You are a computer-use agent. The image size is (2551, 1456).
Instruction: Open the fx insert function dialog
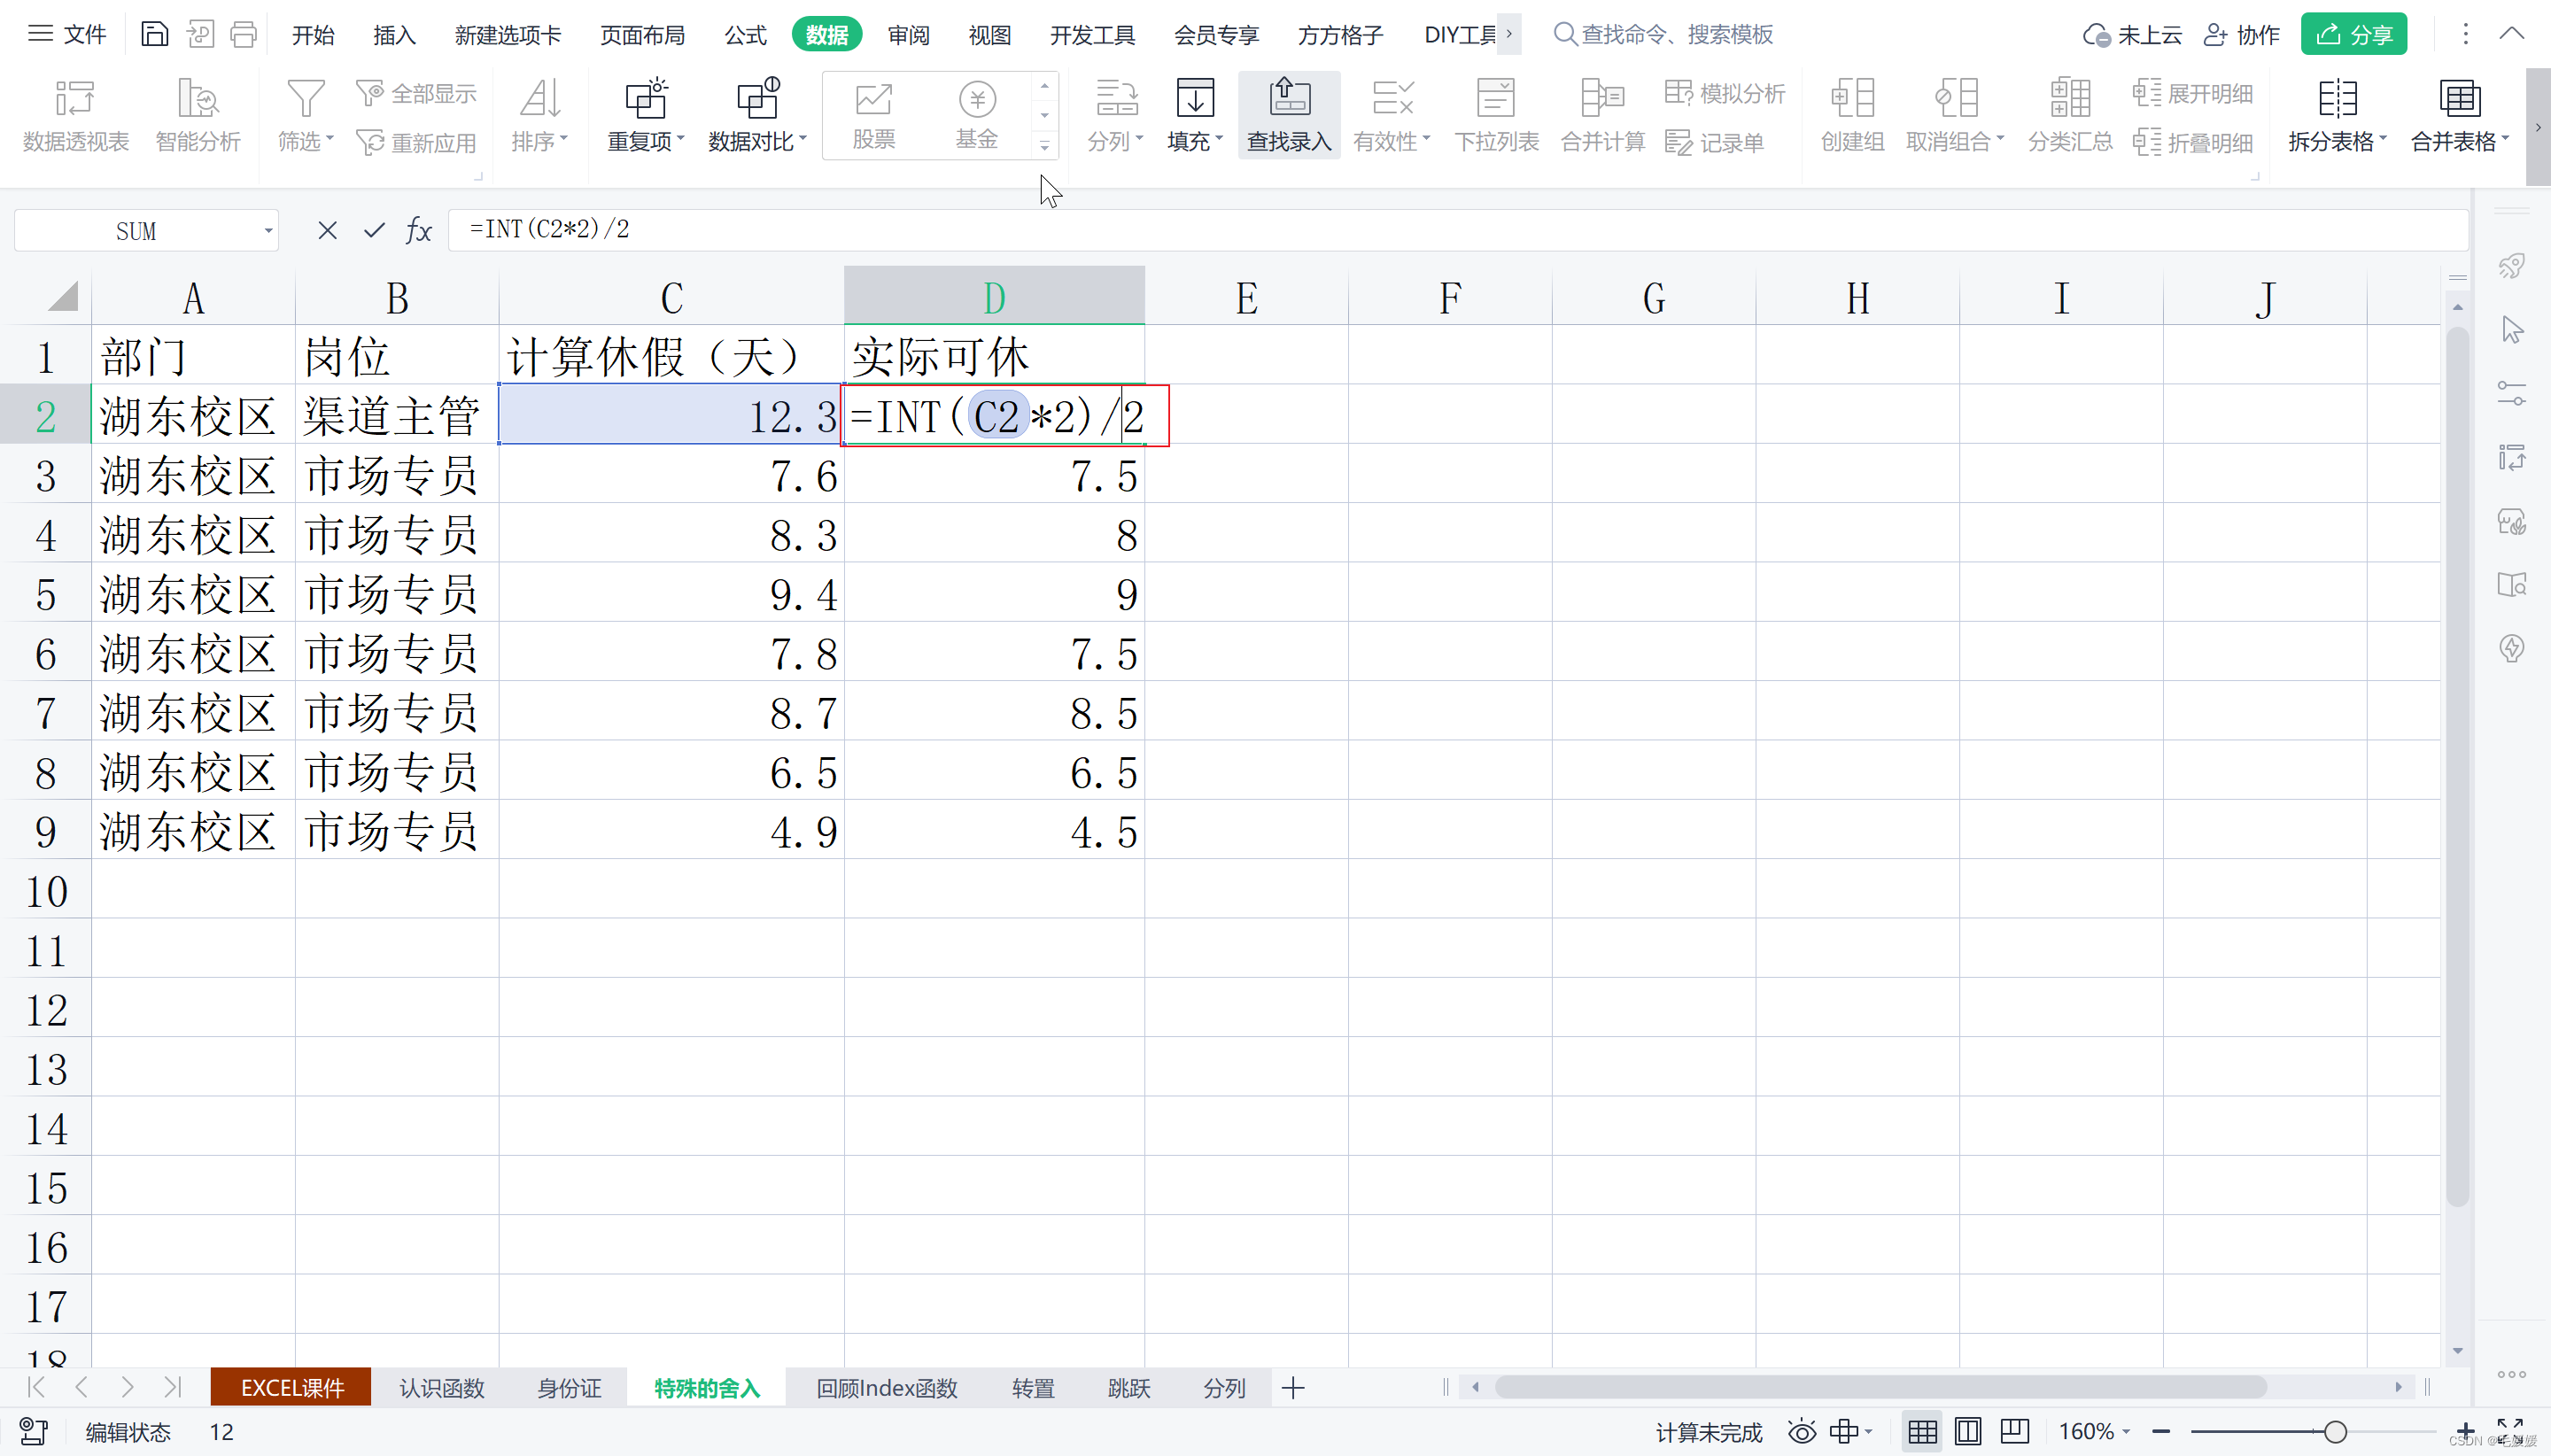click(x=419, y=231)
